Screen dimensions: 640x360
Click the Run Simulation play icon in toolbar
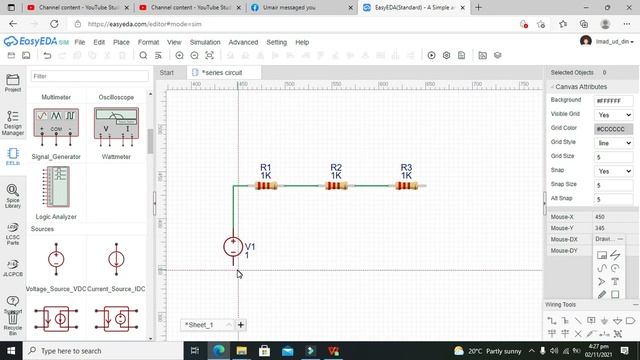coord(431,56)
